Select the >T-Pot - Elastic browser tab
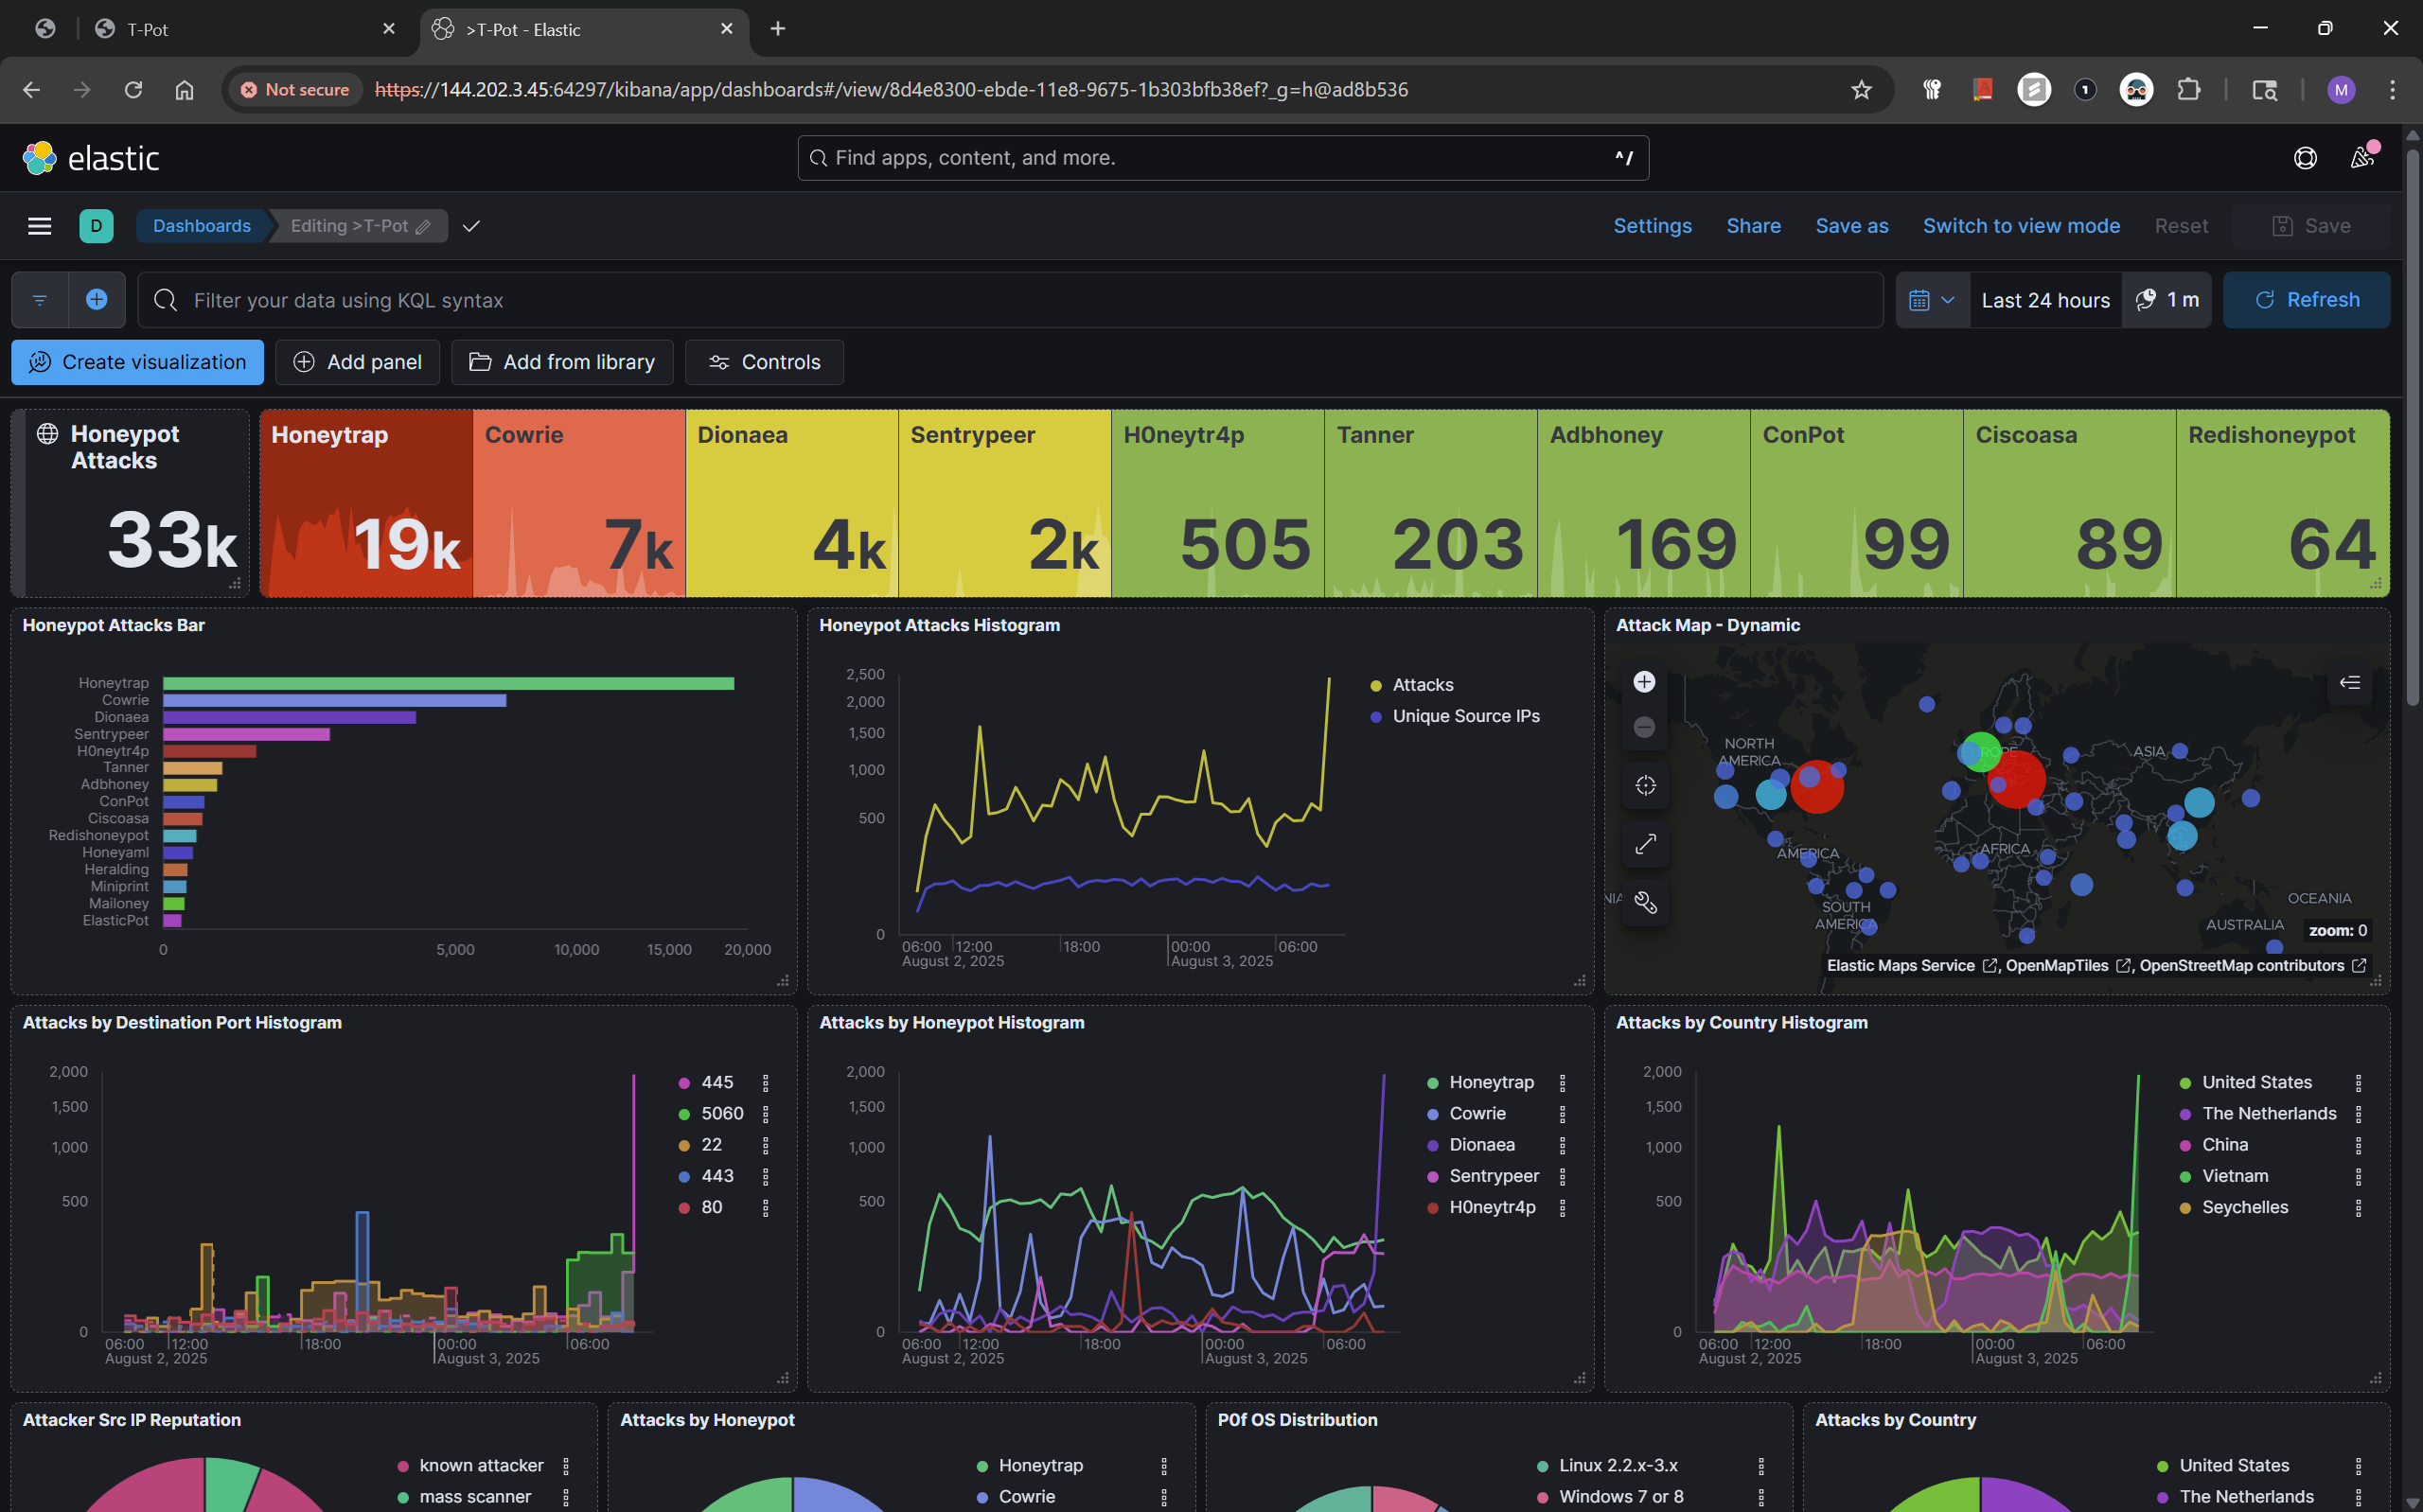This screenshot has width=2423, height=1512. tap(584, 29)
